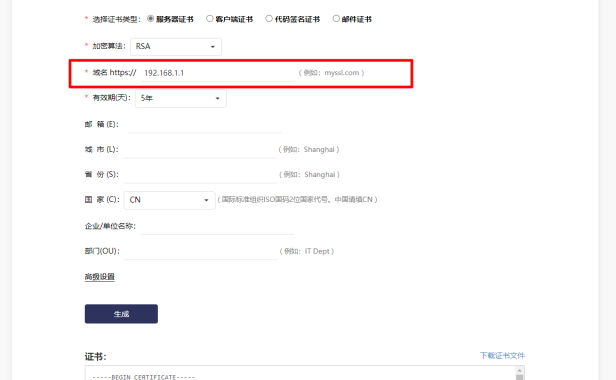616x380 pixels.
Task: Click the 生成 button
Action: [121, 314]
